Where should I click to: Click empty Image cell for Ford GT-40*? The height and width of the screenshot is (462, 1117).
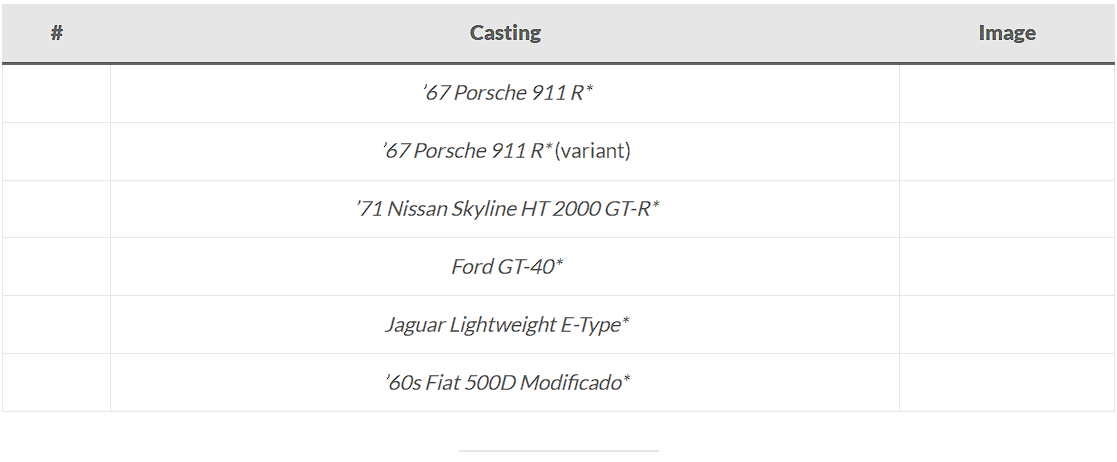(1006, 267)
